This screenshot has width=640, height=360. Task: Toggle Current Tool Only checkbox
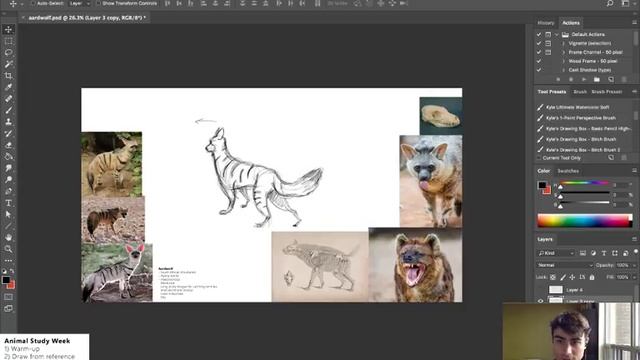[x=539, y=158]
